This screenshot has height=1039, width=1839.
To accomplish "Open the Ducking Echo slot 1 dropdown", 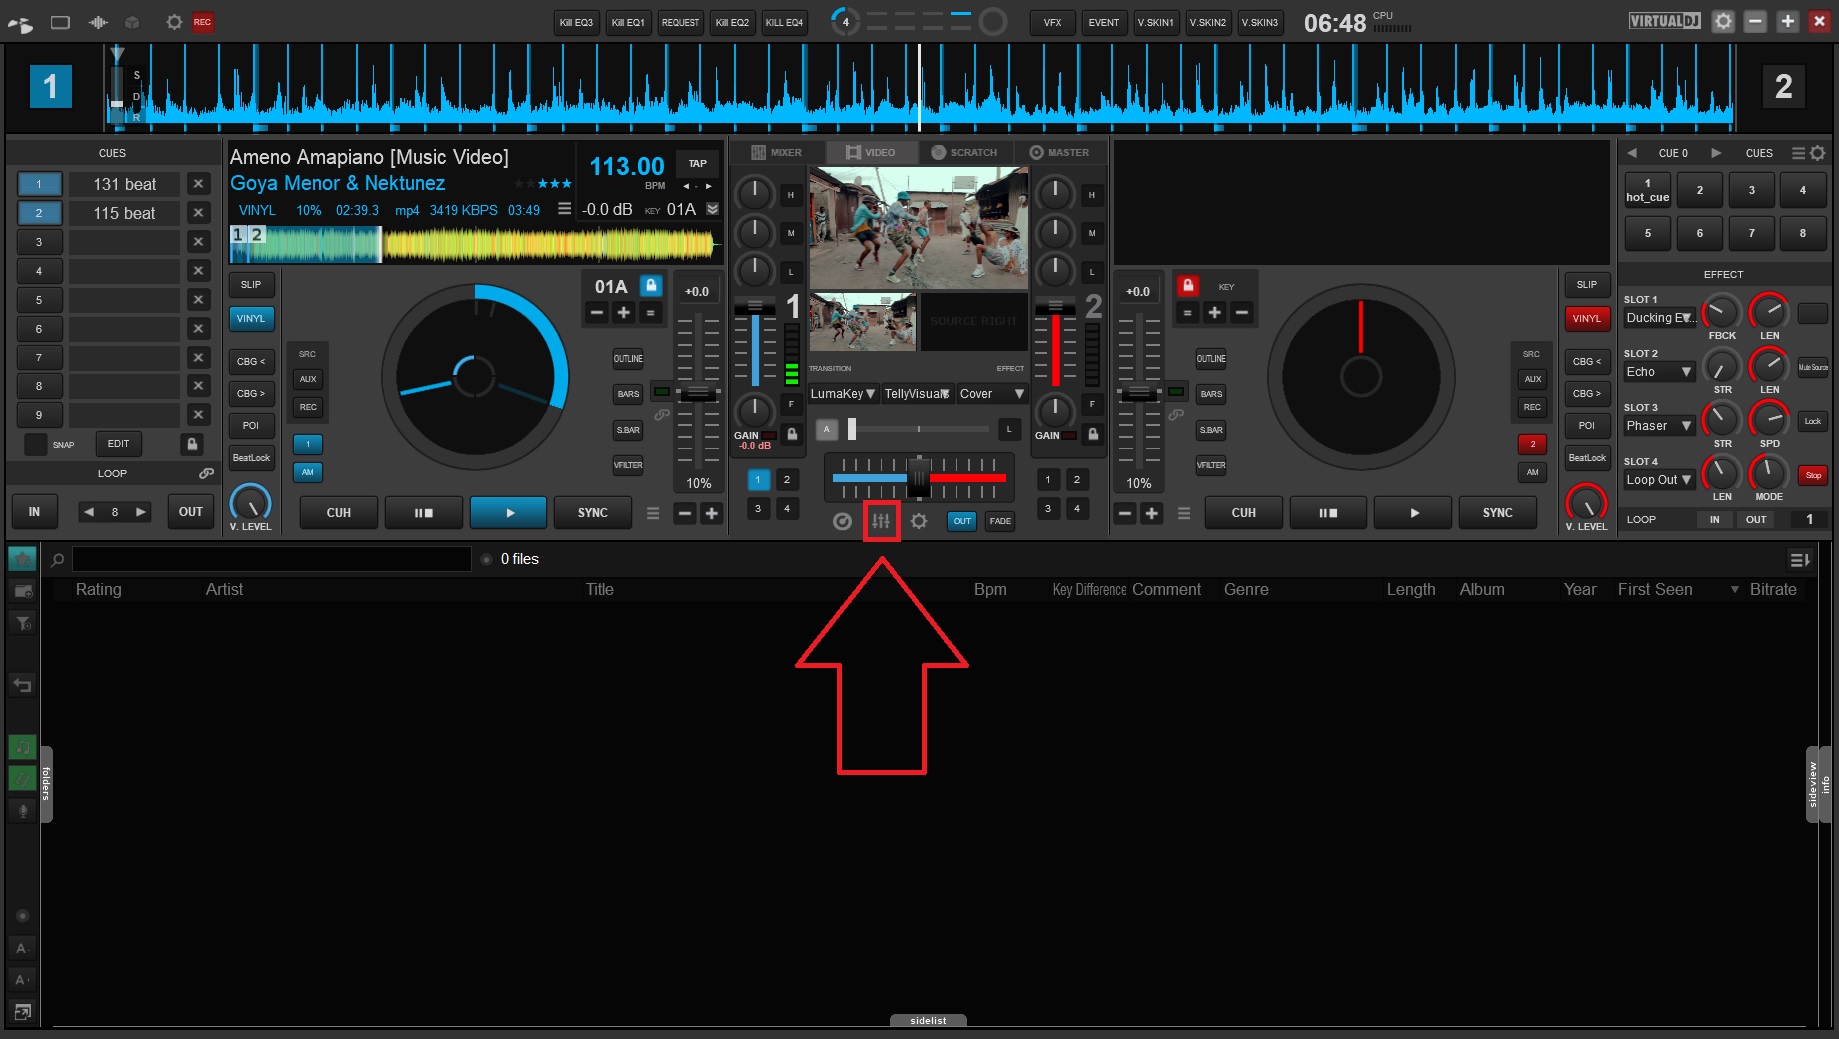I will click(x=1659, y=318).
